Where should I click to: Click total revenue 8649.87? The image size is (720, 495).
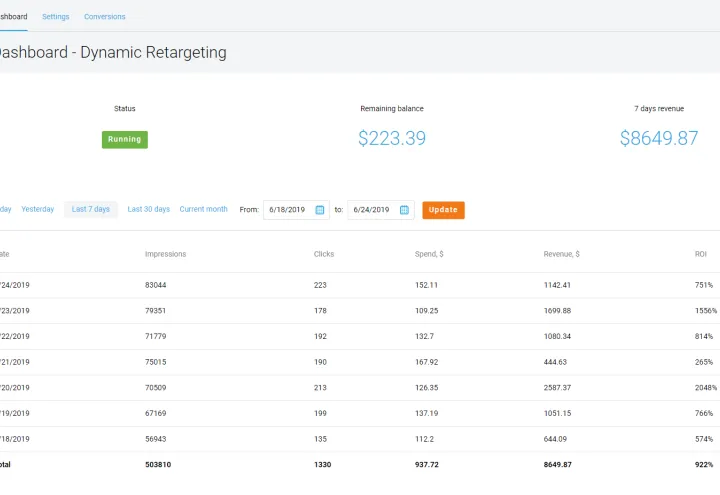coord(557,465)
